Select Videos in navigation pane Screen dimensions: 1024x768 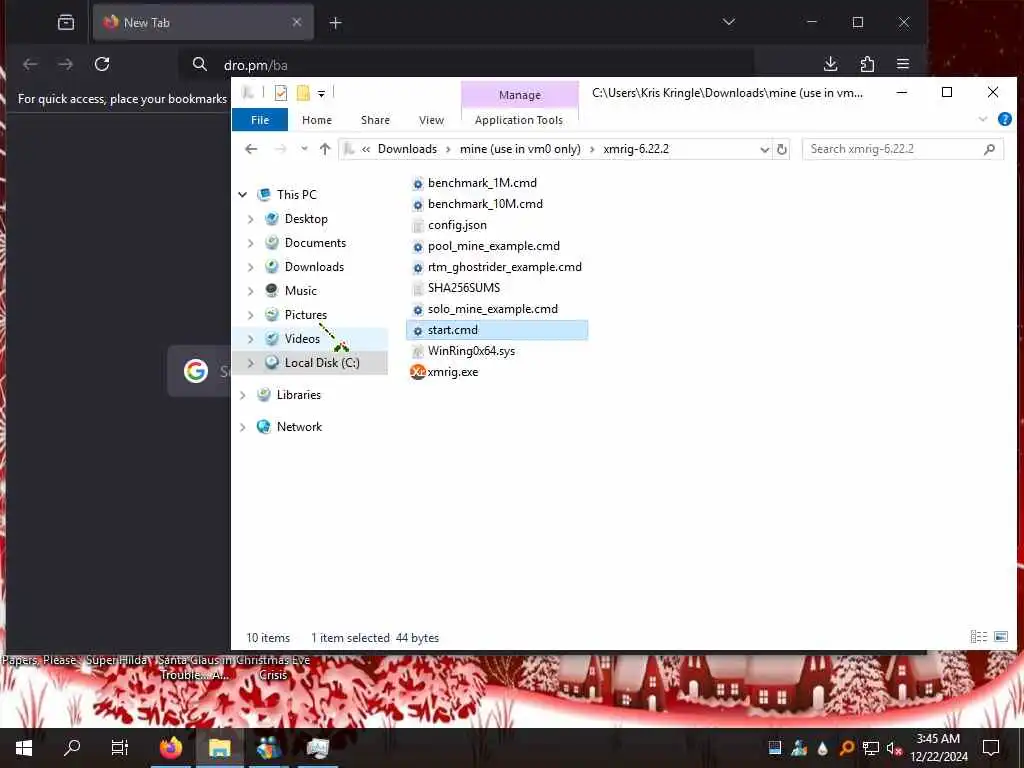tap(302, 339)
